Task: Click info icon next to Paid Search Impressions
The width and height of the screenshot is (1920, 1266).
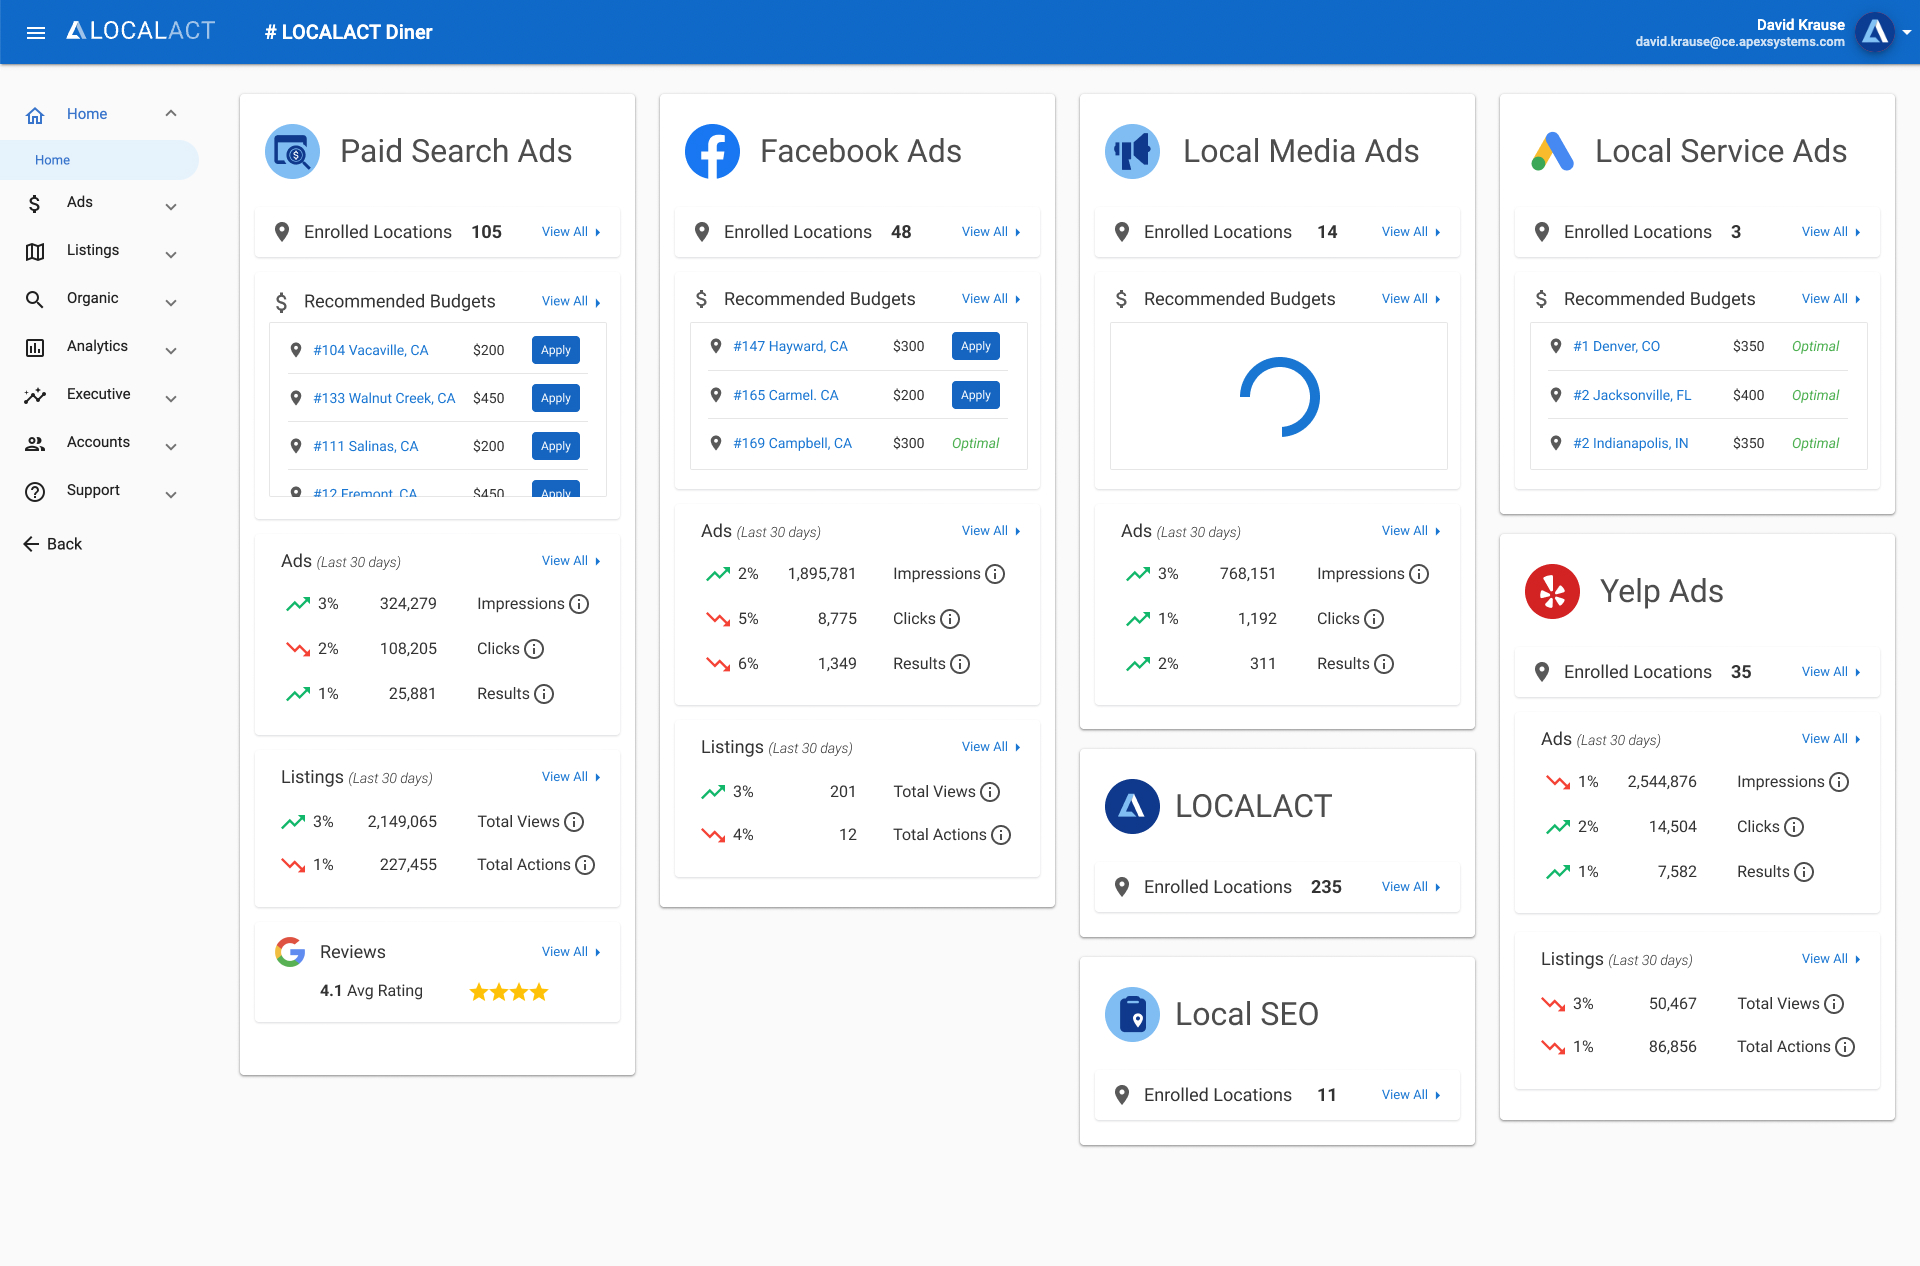Action: pos(579,604)
